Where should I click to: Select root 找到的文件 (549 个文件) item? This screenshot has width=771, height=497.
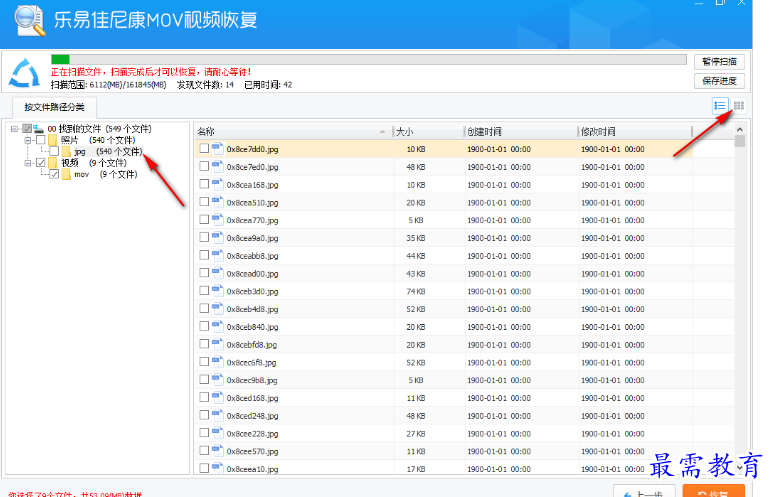click(99, 129)
